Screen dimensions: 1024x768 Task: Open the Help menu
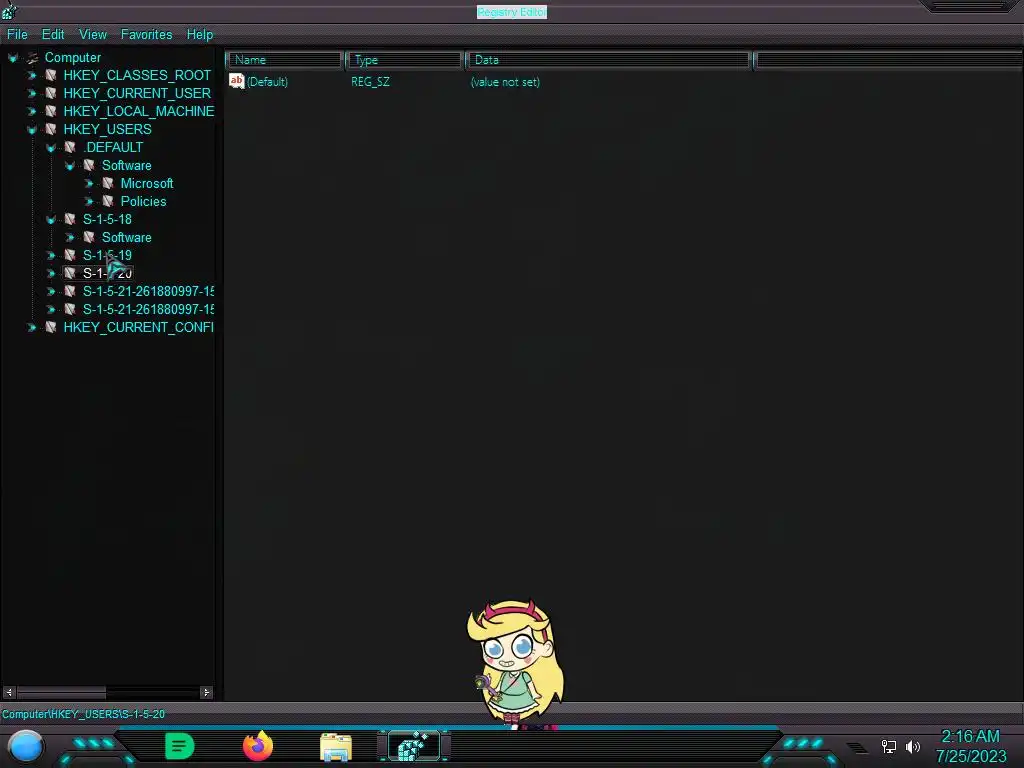click(200, 35)
